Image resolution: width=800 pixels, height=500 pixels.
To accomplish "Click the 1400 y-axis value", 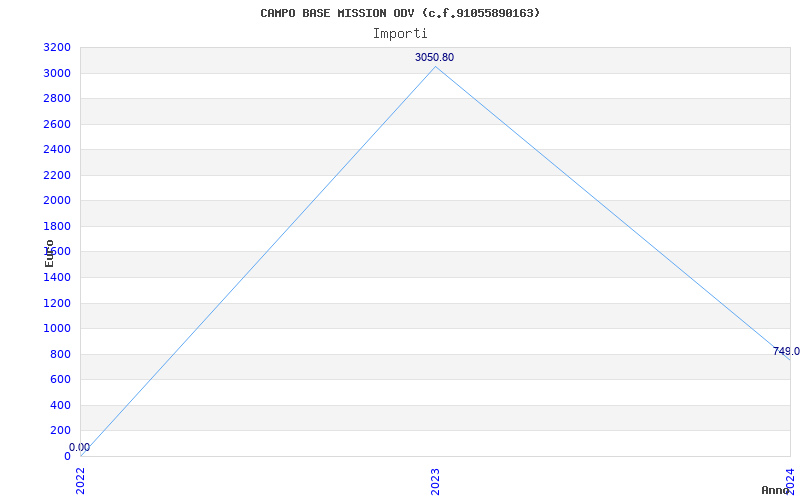I will click(57, 278).
